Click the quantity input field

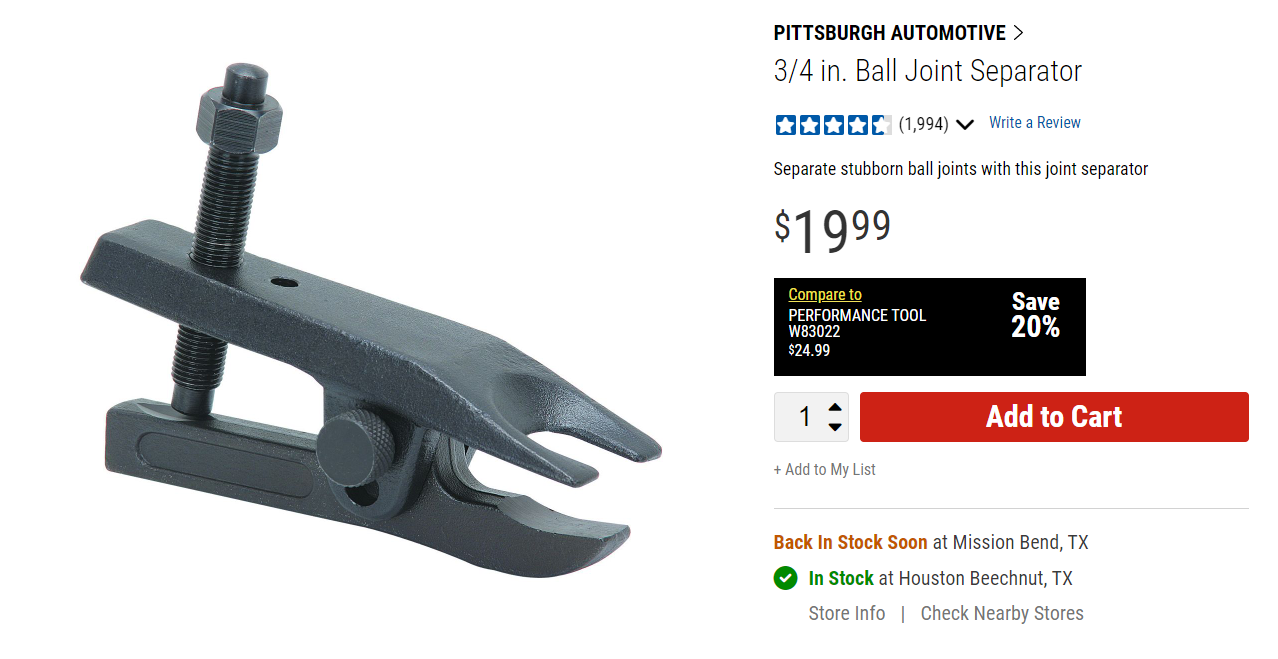click(802, 417)
